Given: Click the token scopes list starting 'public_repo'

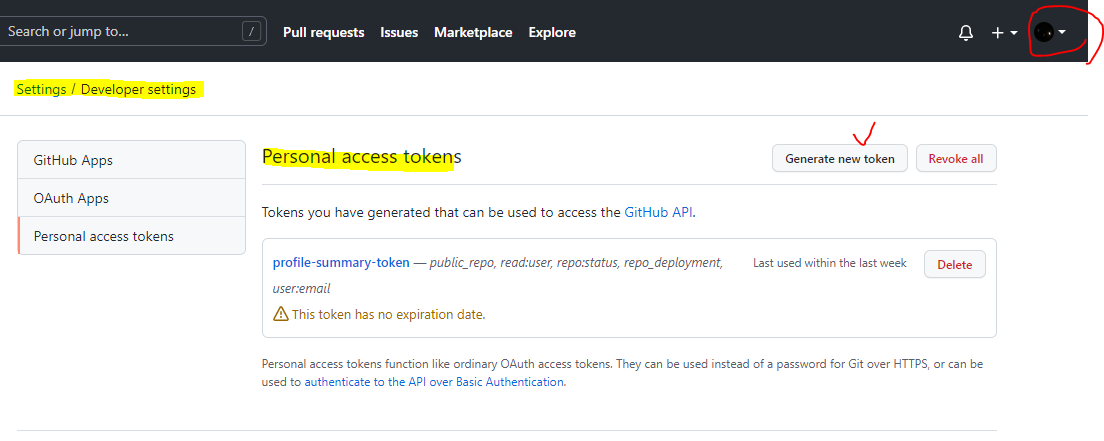Looking at the screenshot, I should [498, 275].
